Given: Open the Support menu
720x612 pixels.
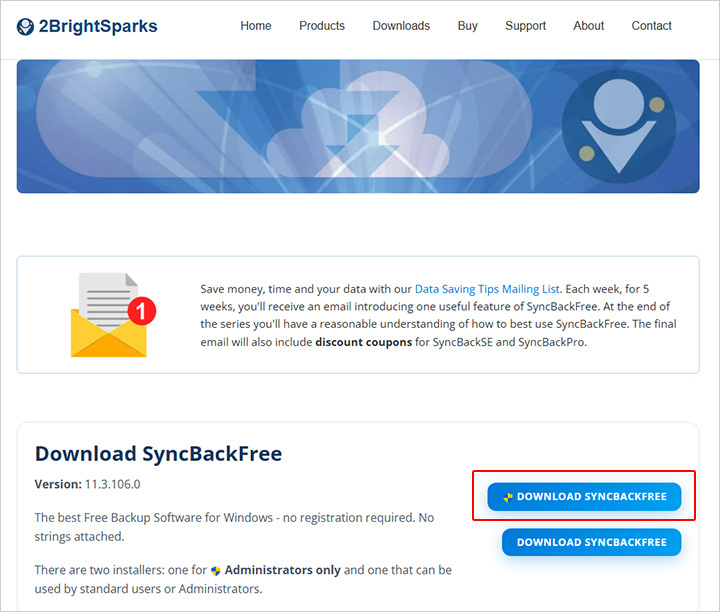Looking at the screenshot, I should [525, 26].
